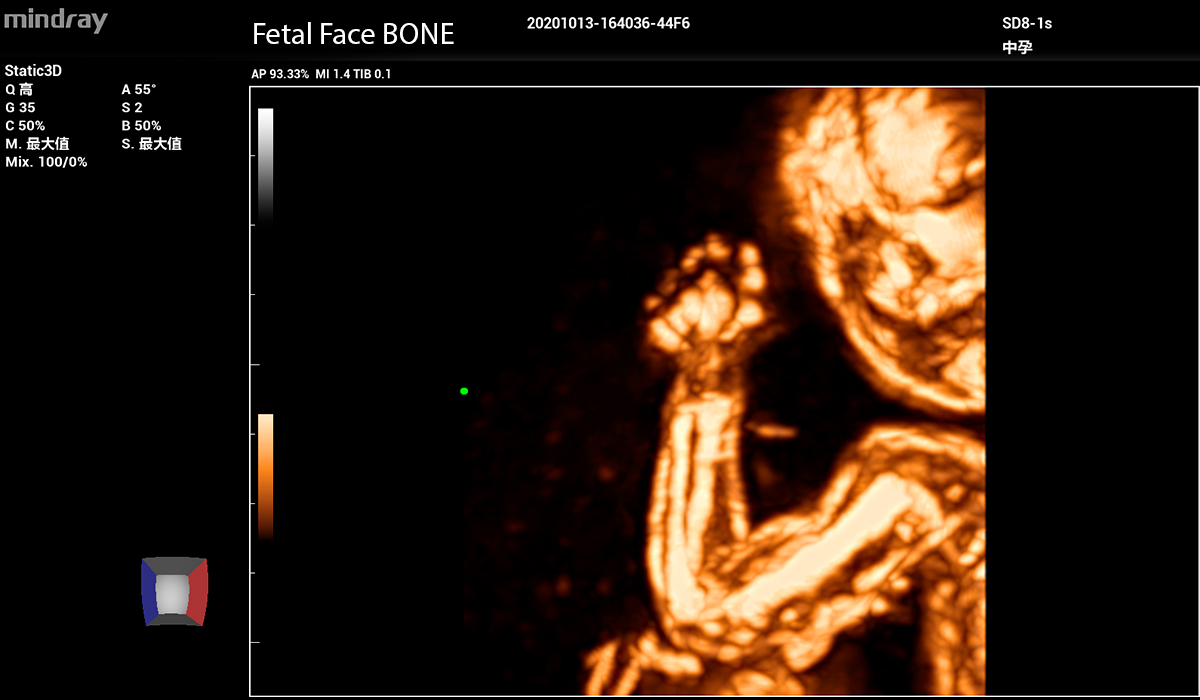Click the grayscale map bar
The height and width of the screenshot is (700, 1200).
[265, 165]
